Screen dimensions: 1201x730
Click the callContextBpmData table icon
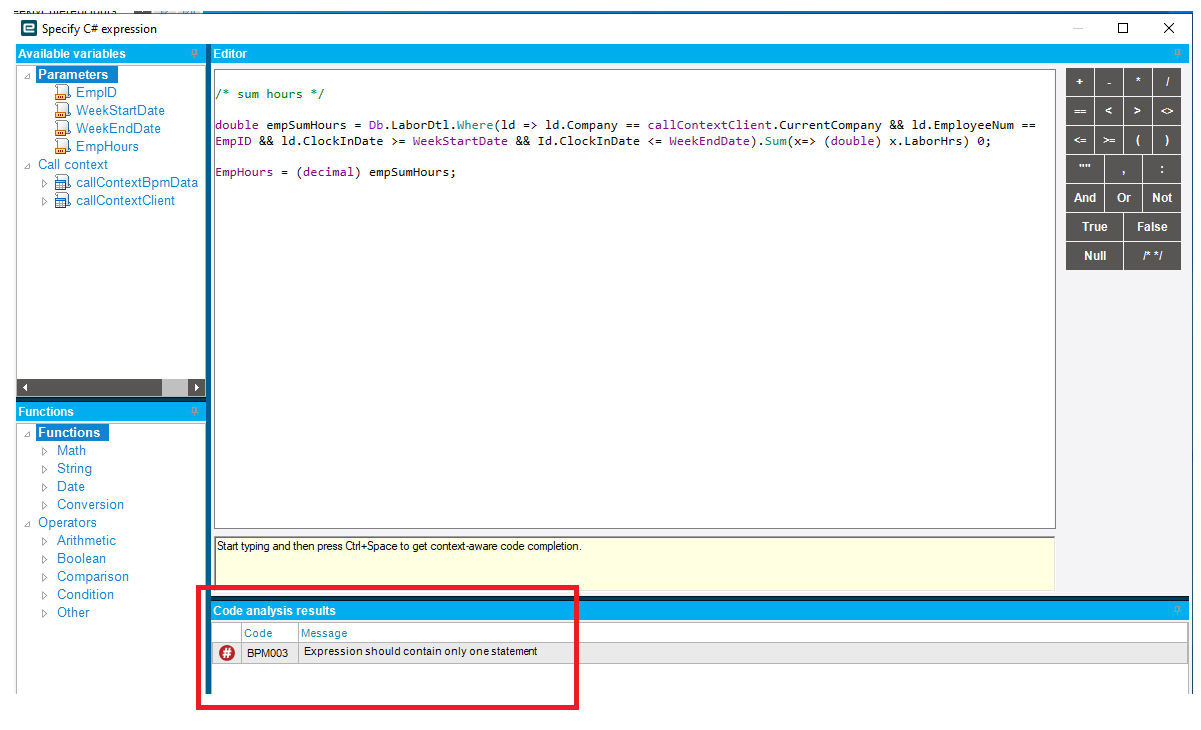(62, 182)
